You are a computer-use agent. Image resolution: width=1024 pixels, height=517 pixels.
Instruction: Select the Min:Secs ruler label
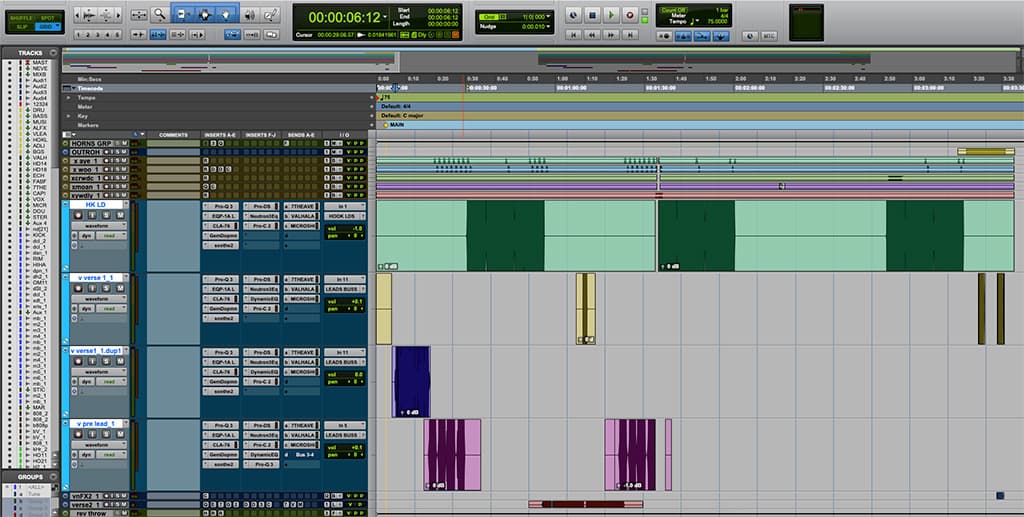click(89, 79)
